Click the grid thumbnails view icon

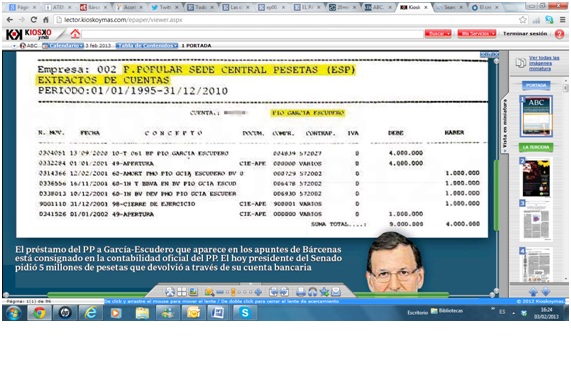tap(182, 292)
